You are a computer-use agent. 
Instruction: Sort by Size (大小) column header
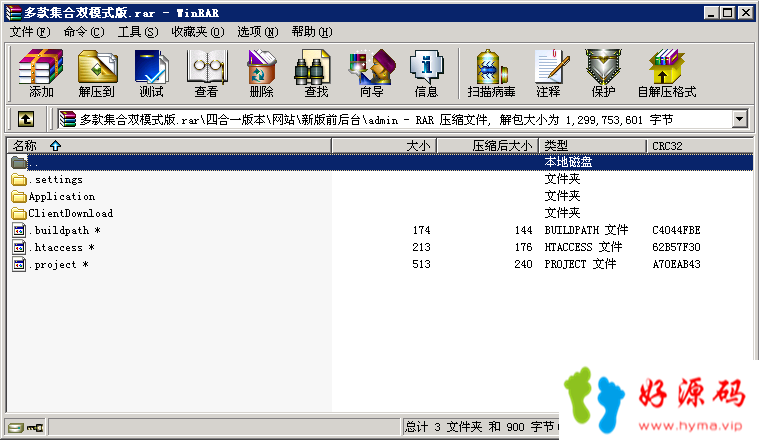pos(384,146)
